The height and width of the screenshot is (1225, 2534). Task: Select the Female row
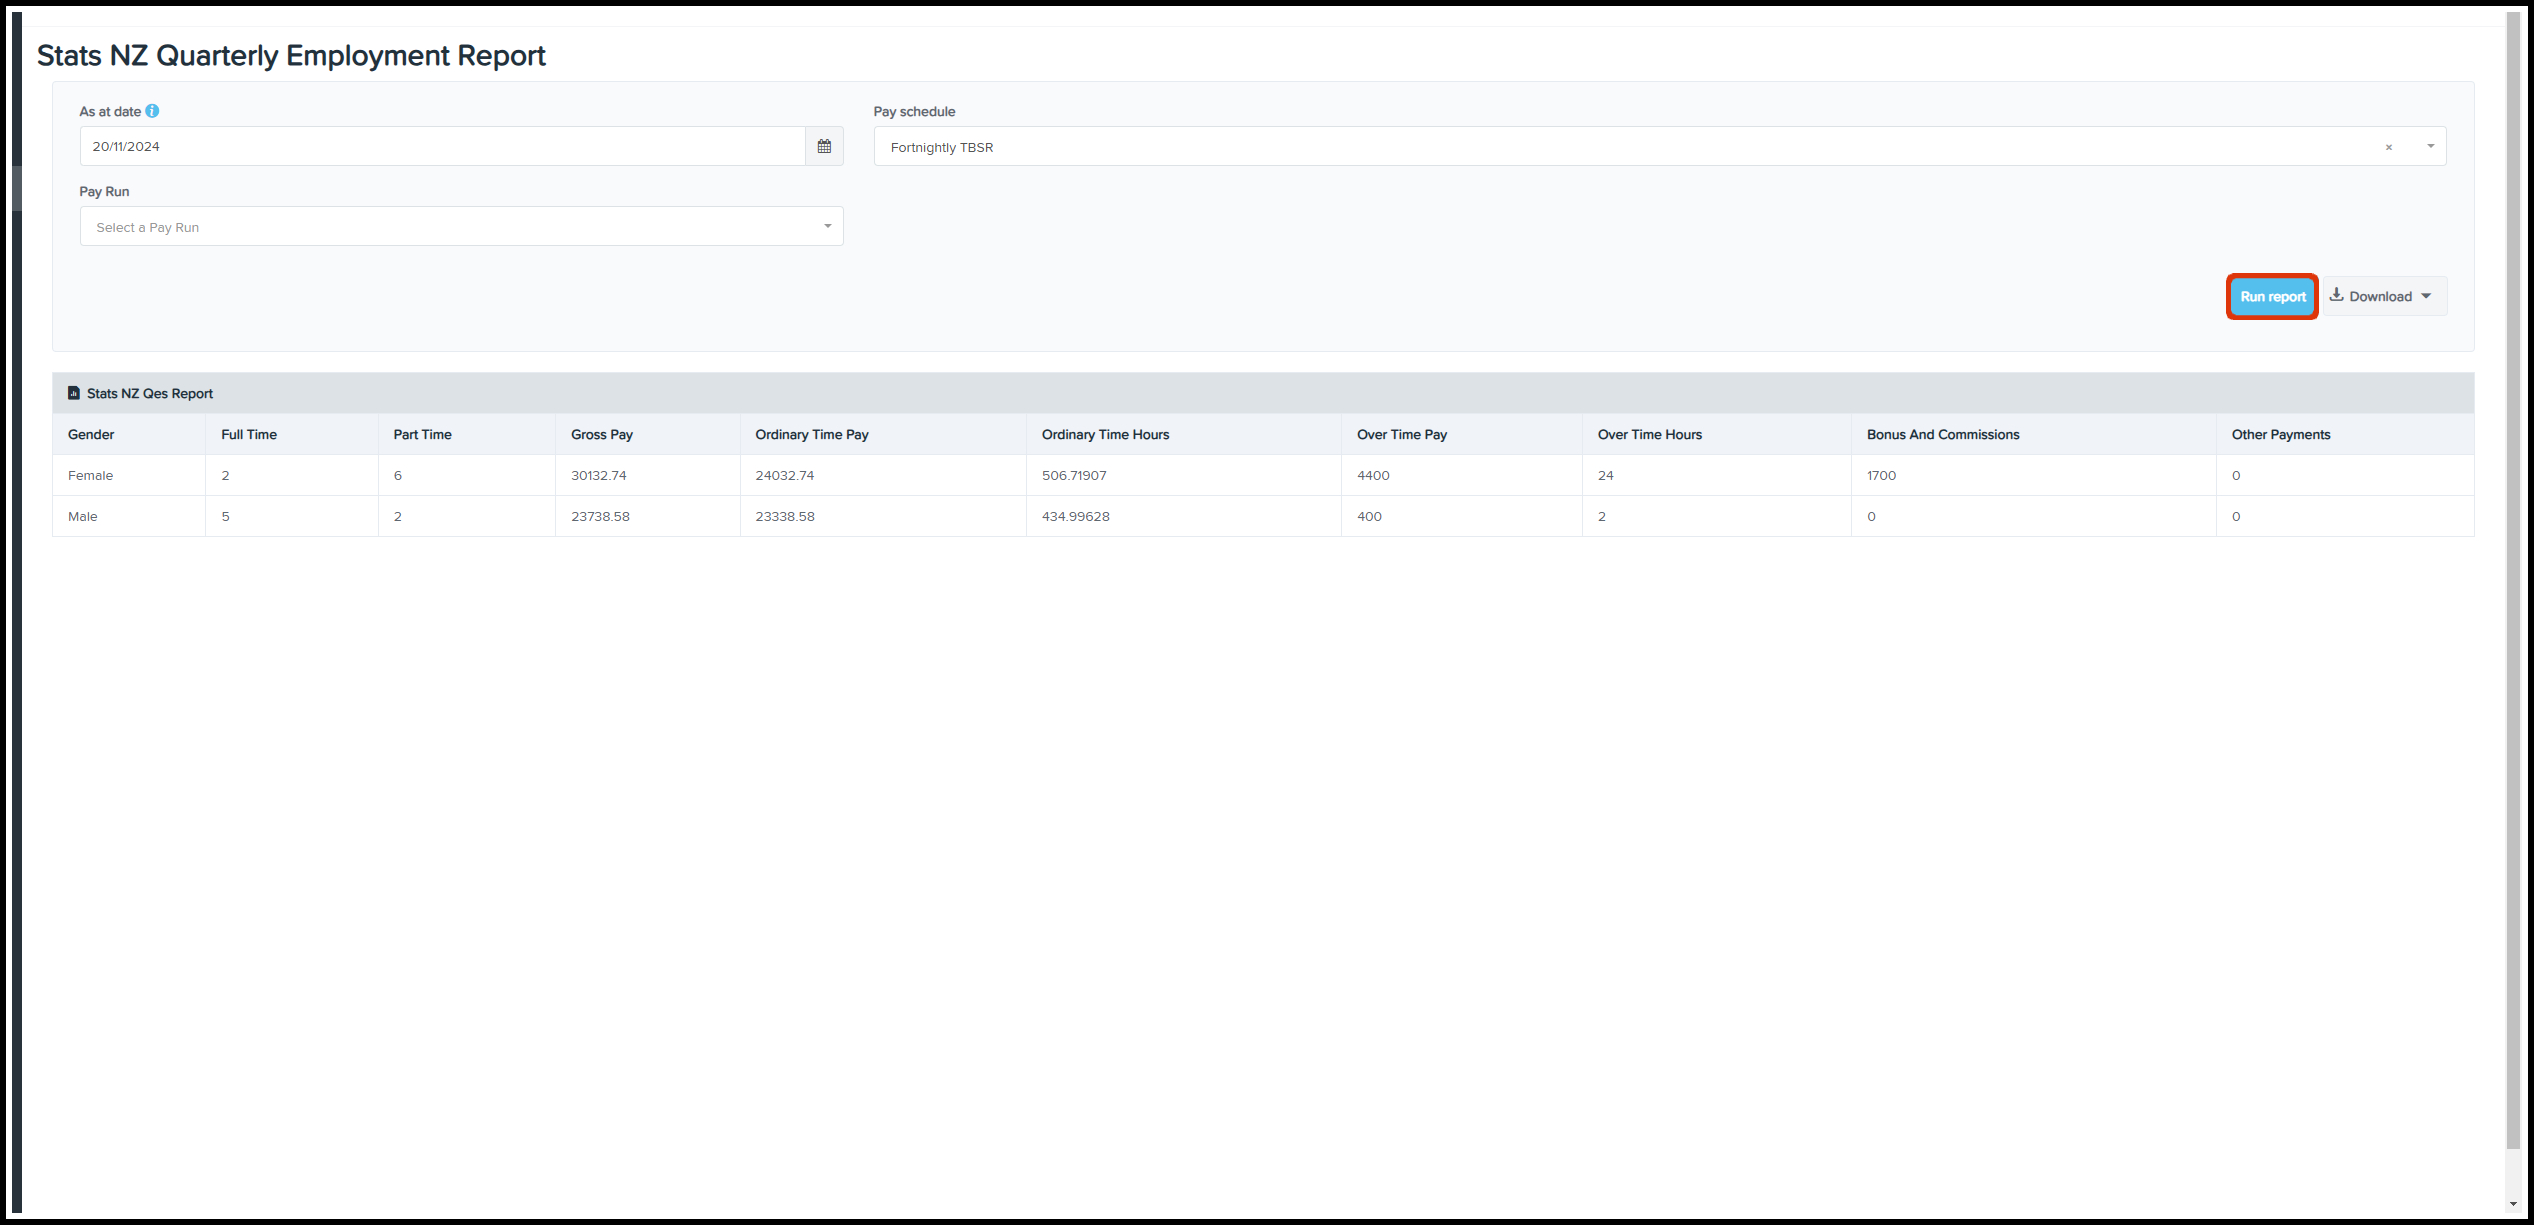(x=90, y=475)
